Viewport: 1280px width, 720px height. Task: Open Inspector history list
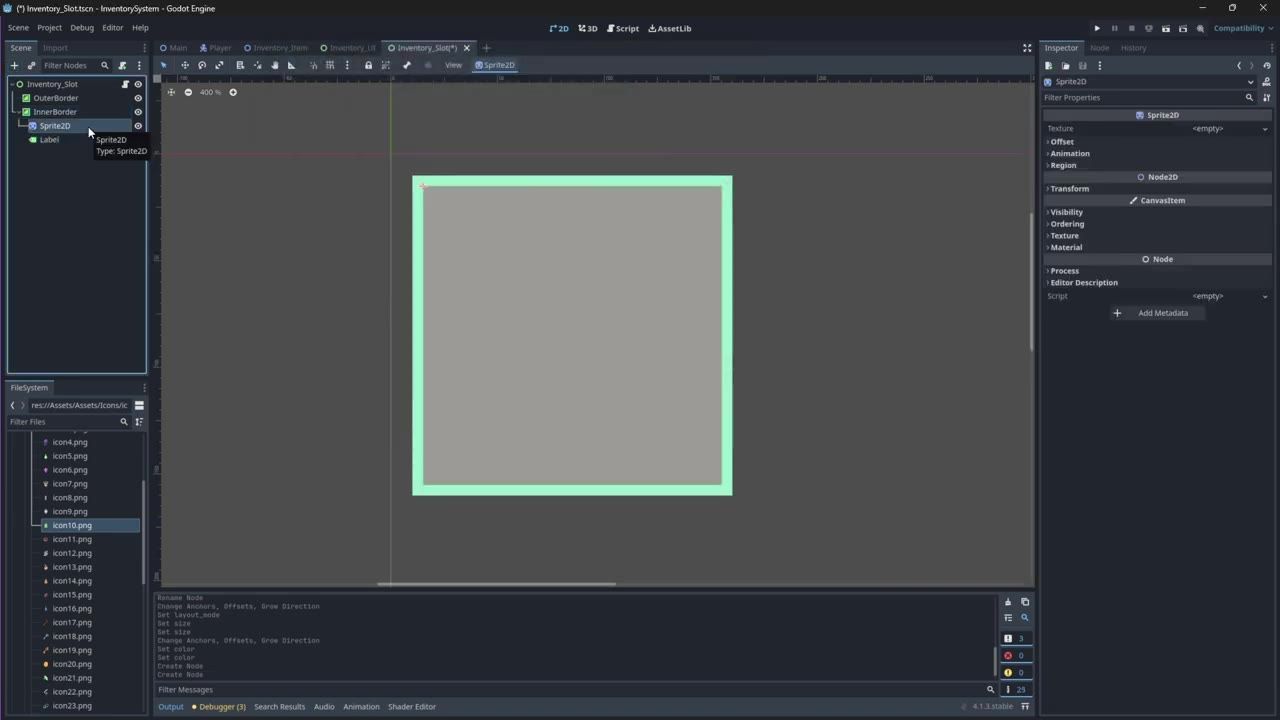pos(1267,66)
